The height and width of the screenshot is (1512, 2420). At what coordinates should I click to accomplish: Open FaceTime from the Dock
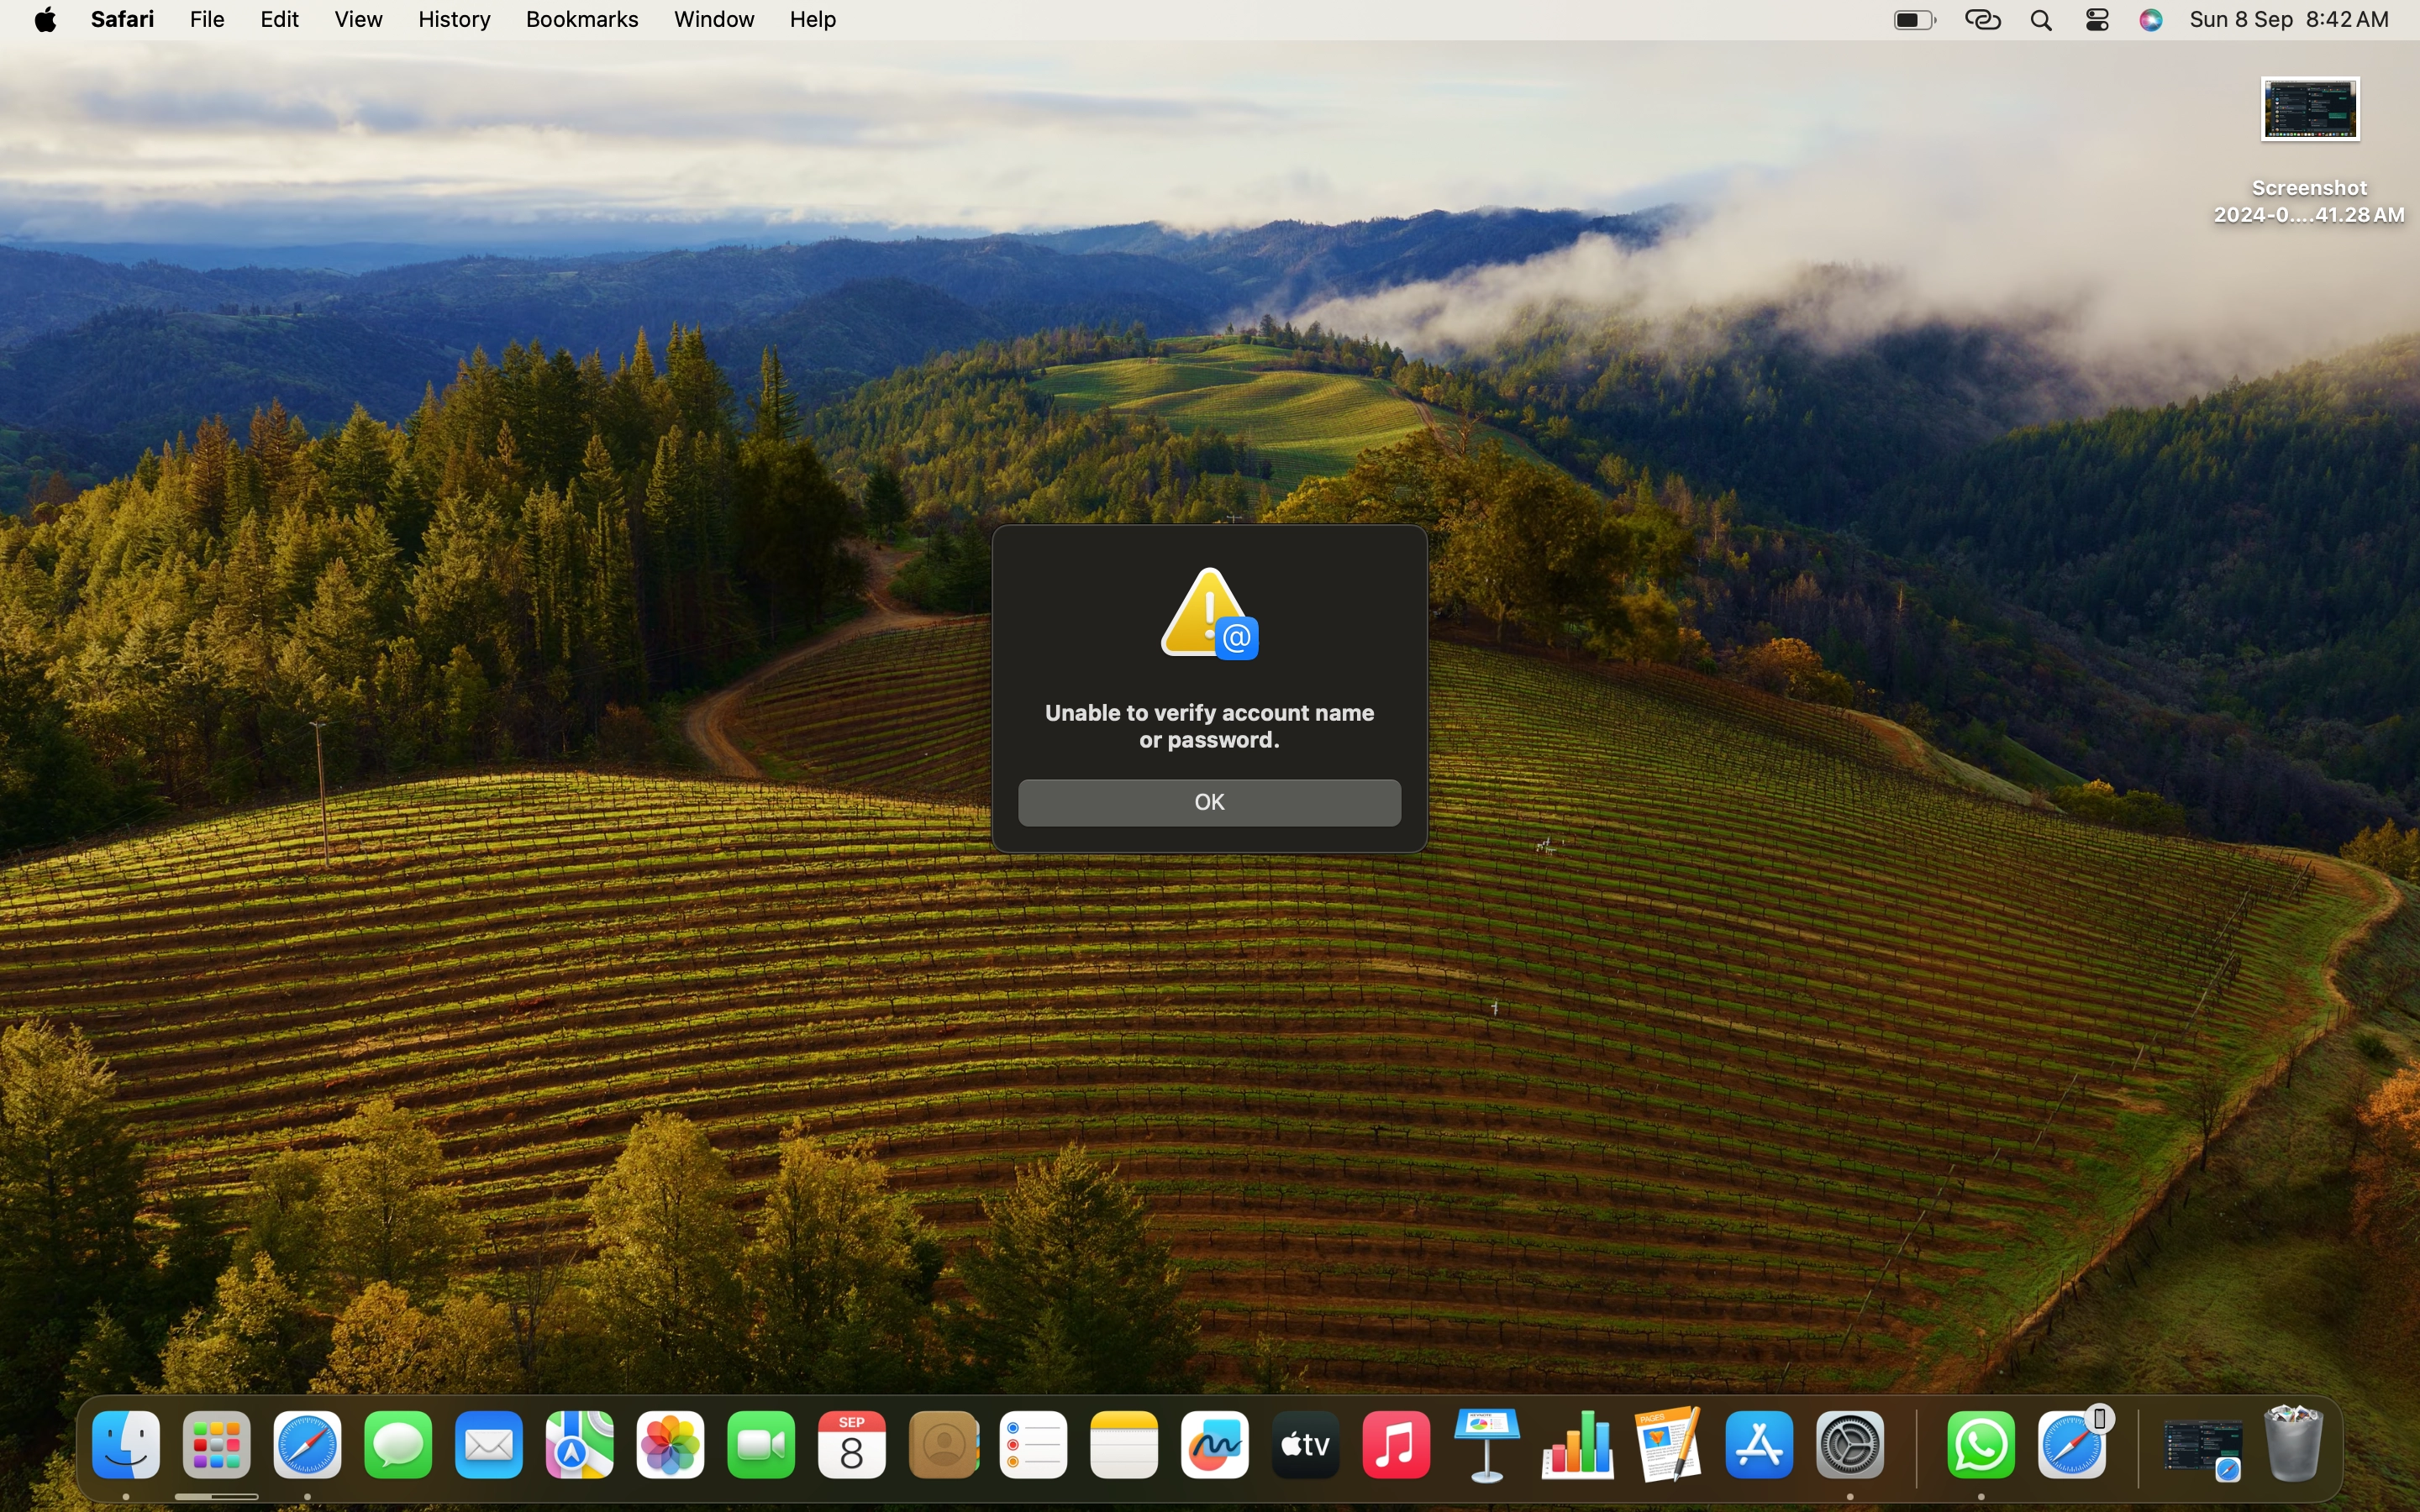(x=761, y=1445)
